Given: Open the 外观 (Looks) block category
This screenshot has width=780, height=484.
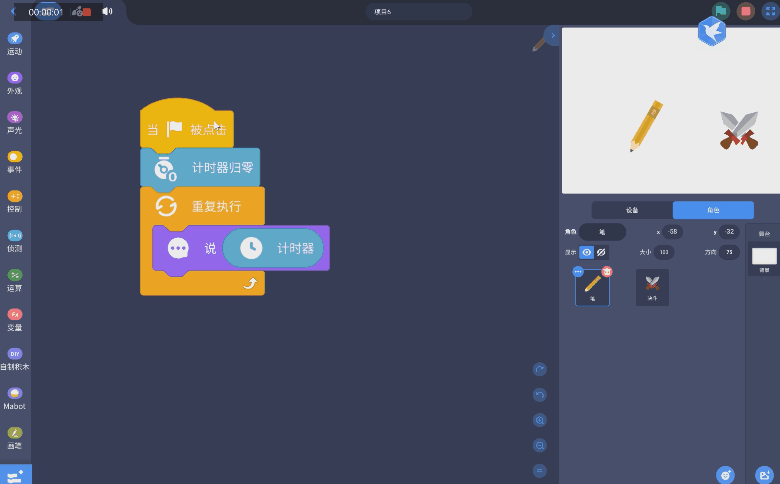Looking at the screenshot, I should [14, 83].
